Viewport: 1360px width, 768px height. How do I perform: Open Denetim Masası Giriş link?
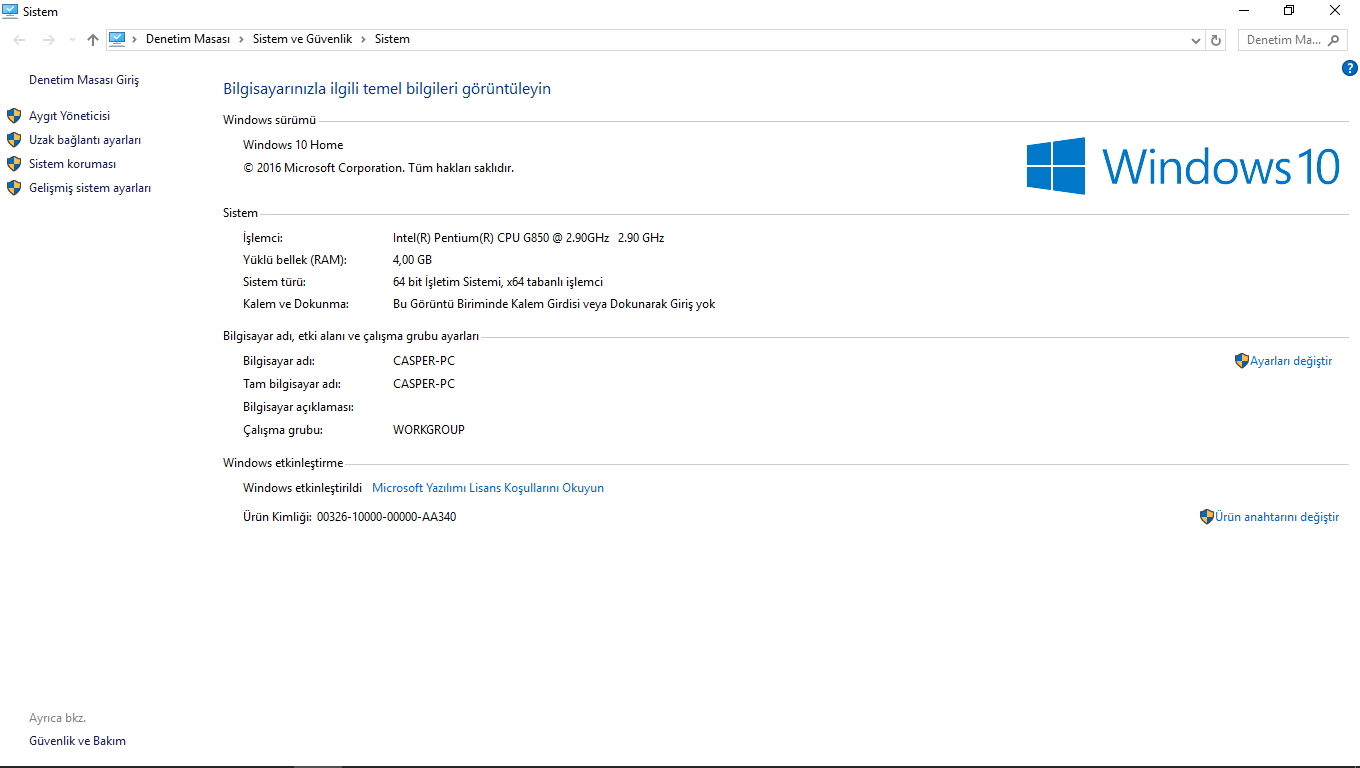[x=84, y=80]
